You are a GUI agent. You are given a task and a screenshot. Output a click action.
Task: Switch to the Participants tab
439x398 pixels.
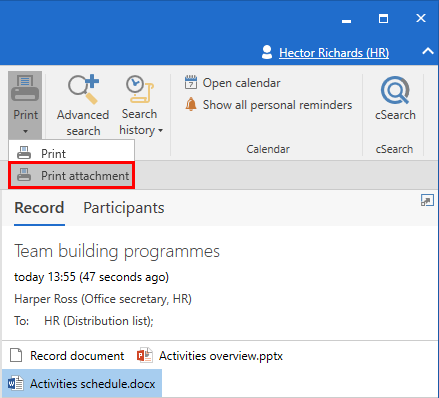tap(124, 208)
